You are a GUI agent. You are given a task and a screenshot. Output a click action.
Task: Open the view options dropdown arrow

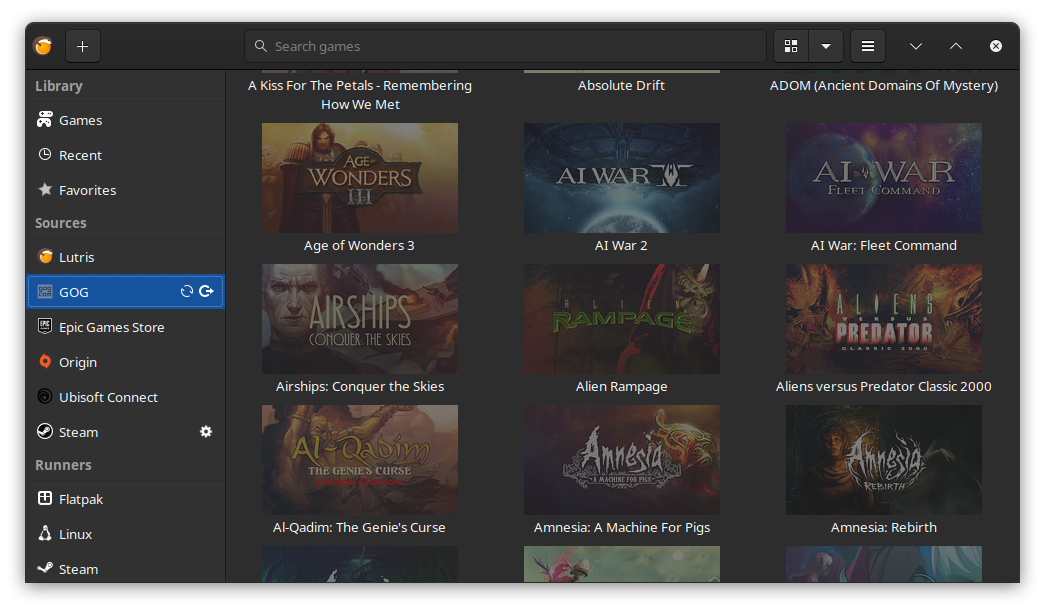(825, 46)
